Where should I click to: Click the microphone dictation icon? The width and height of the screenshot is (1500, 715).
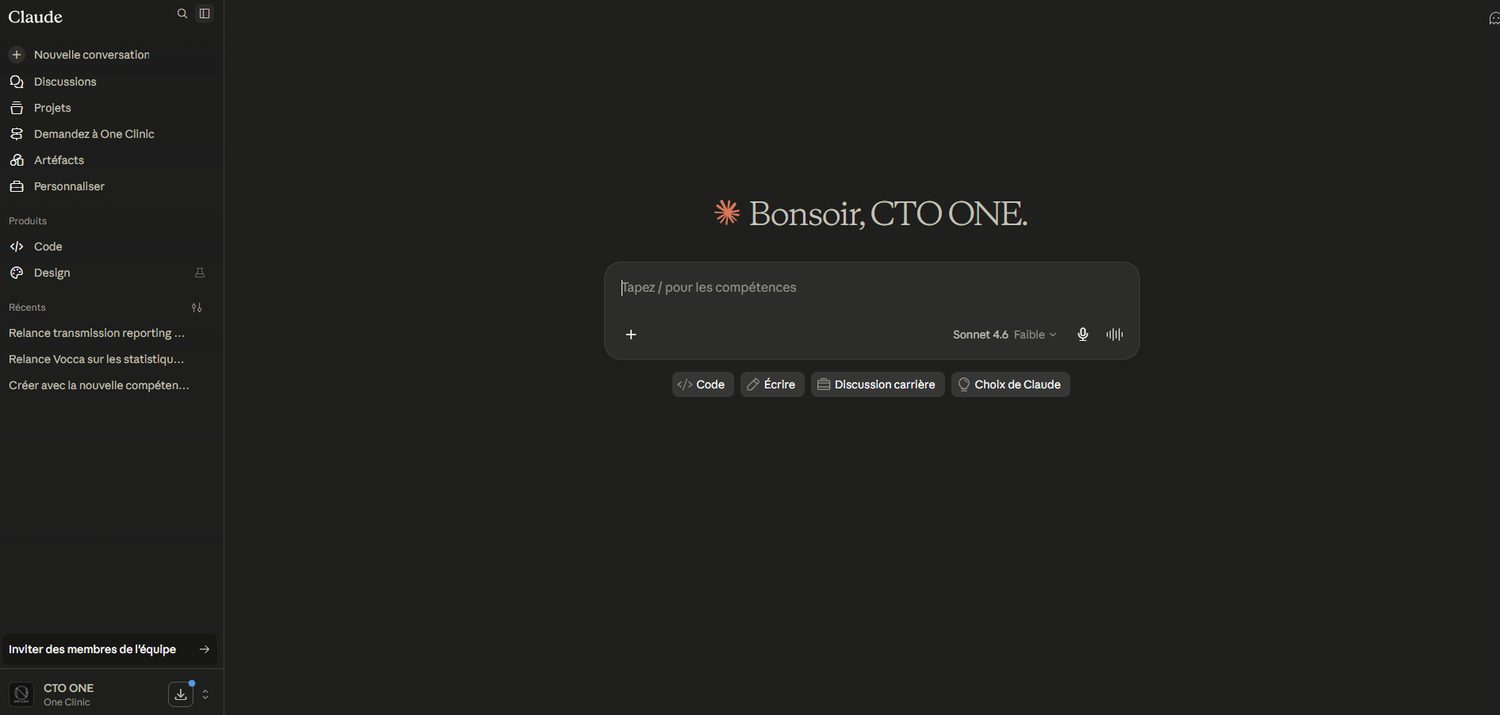pyautogui.click(x=1082, y=335)
